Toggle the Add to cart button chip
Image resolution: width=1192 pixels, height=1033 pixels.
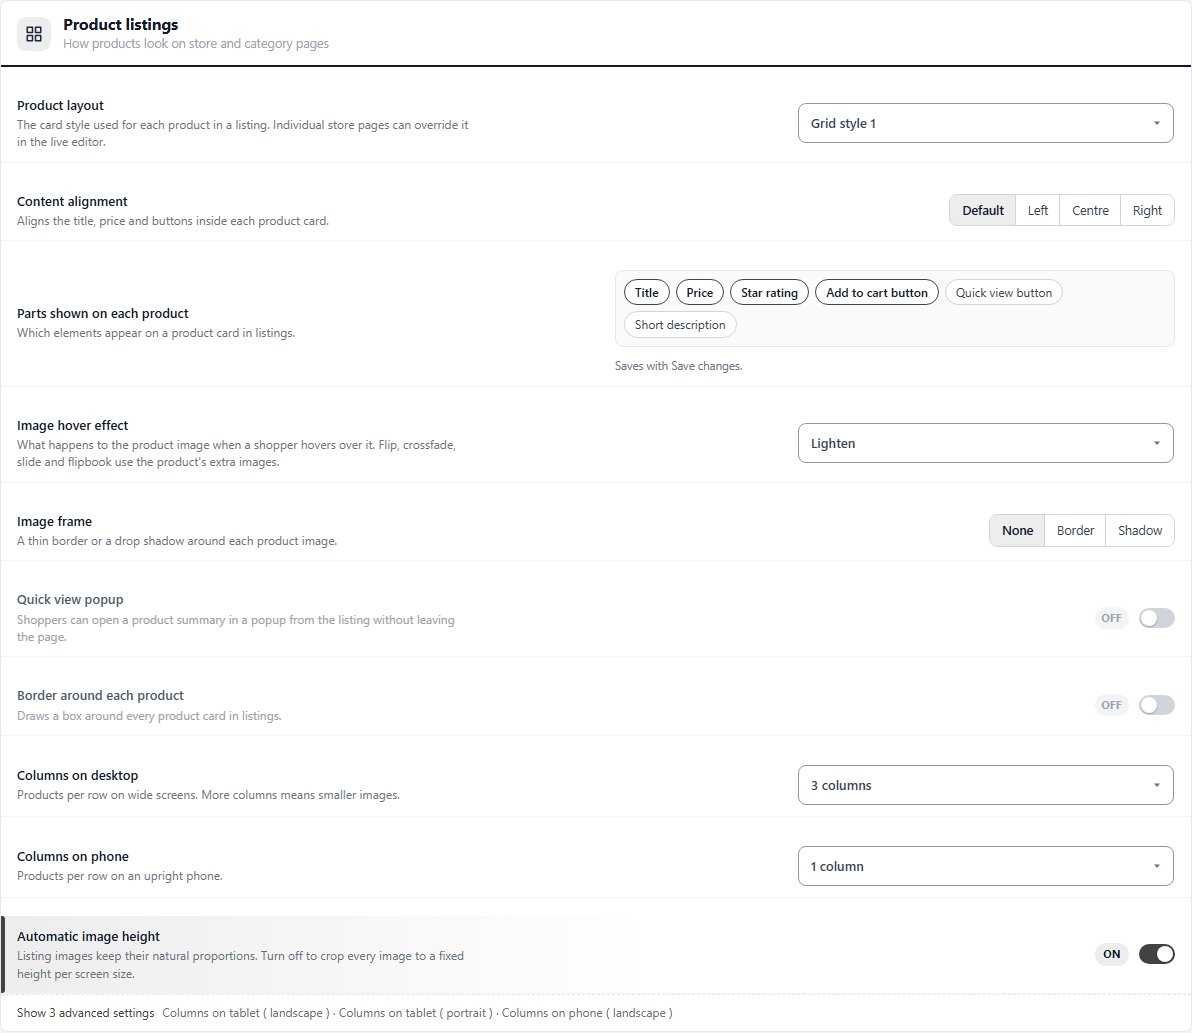pyautogui.click(x=877, y=293)
